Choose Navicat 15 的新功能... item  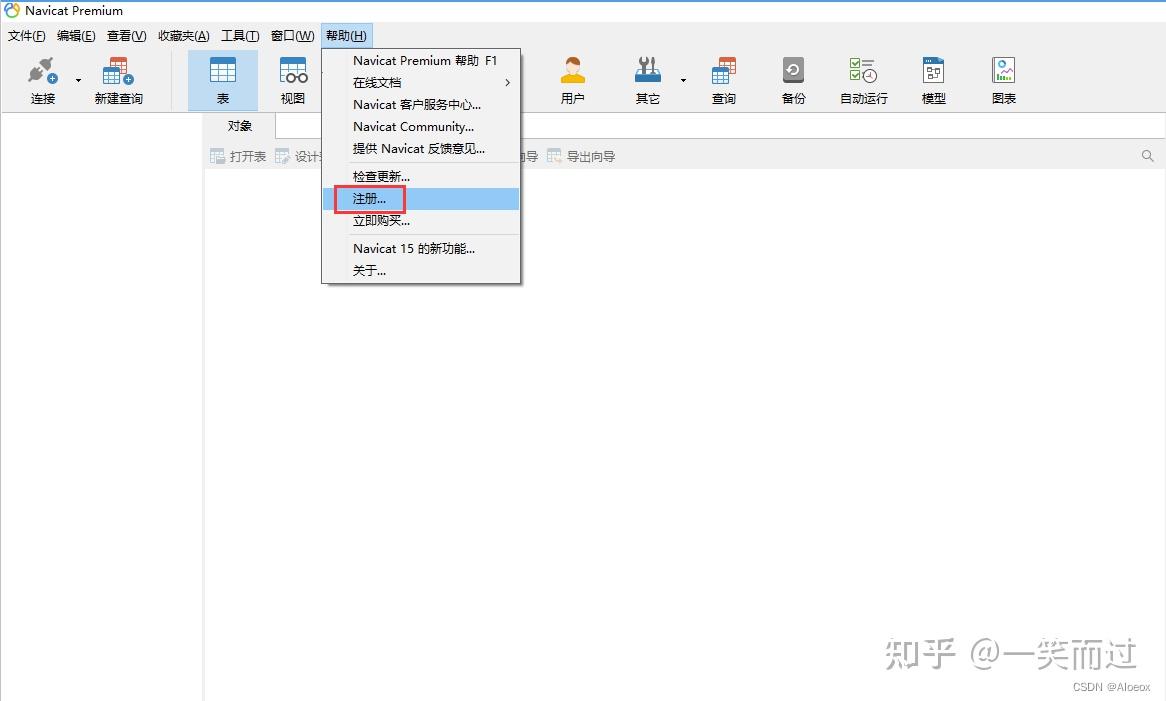[421, 248]
